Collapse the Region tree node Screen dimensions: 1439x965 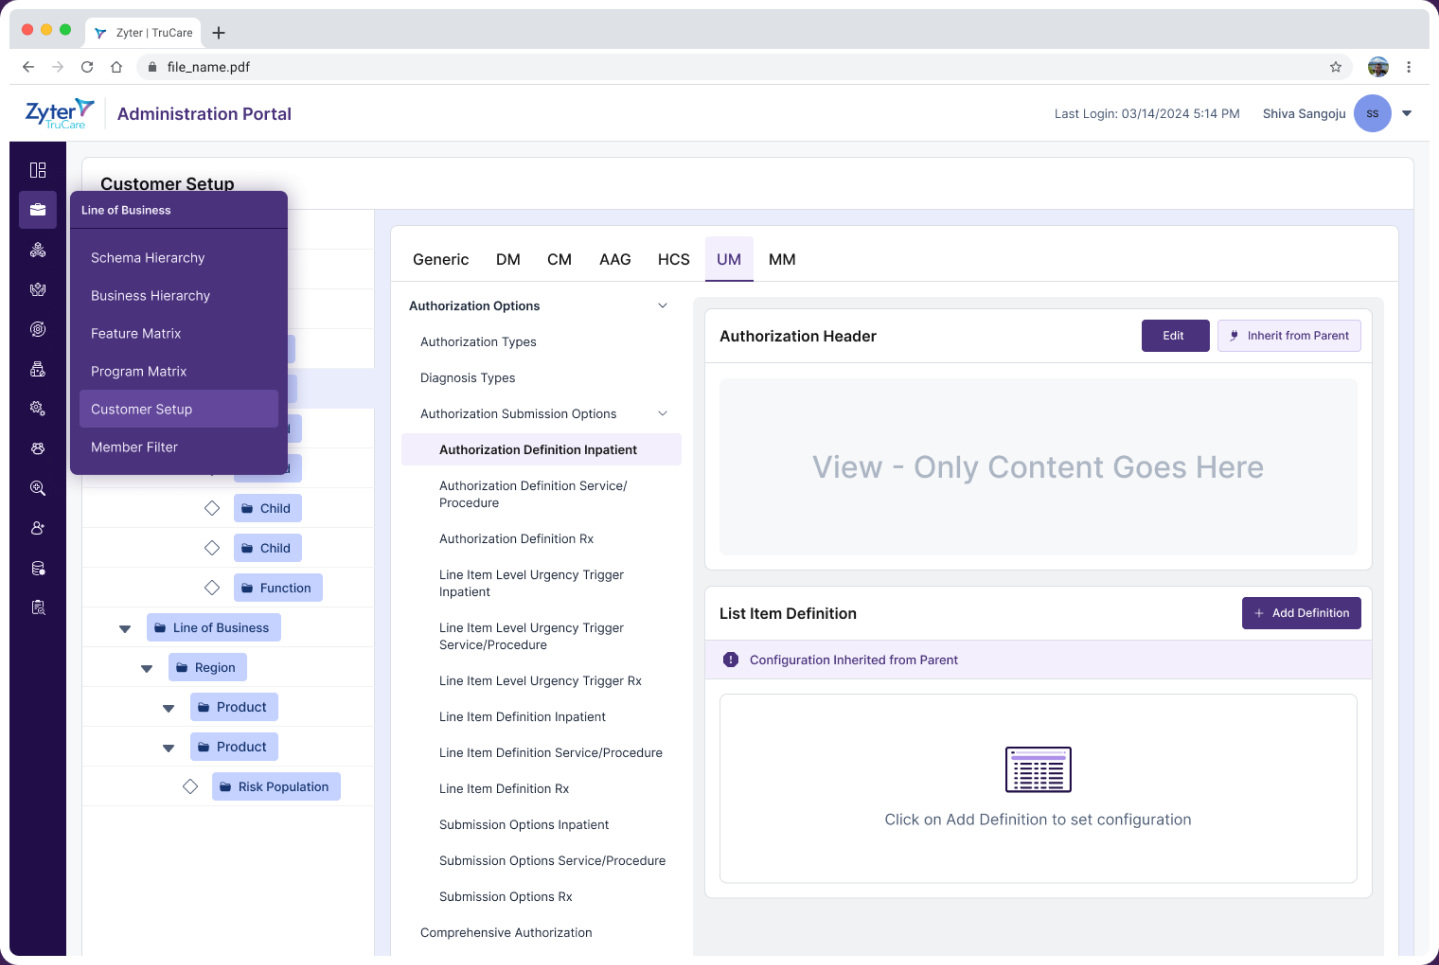click(147, 669)
